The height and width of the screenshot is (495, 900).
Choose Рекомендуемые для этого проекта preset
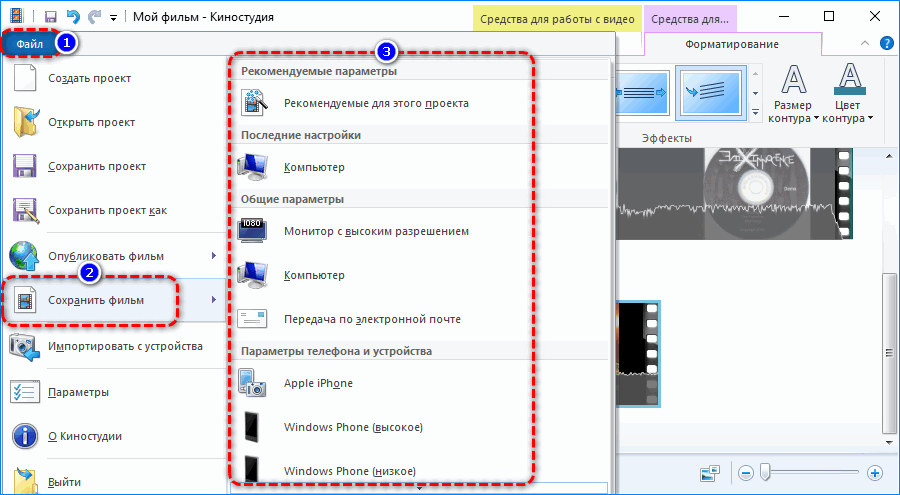click(376, 102)
